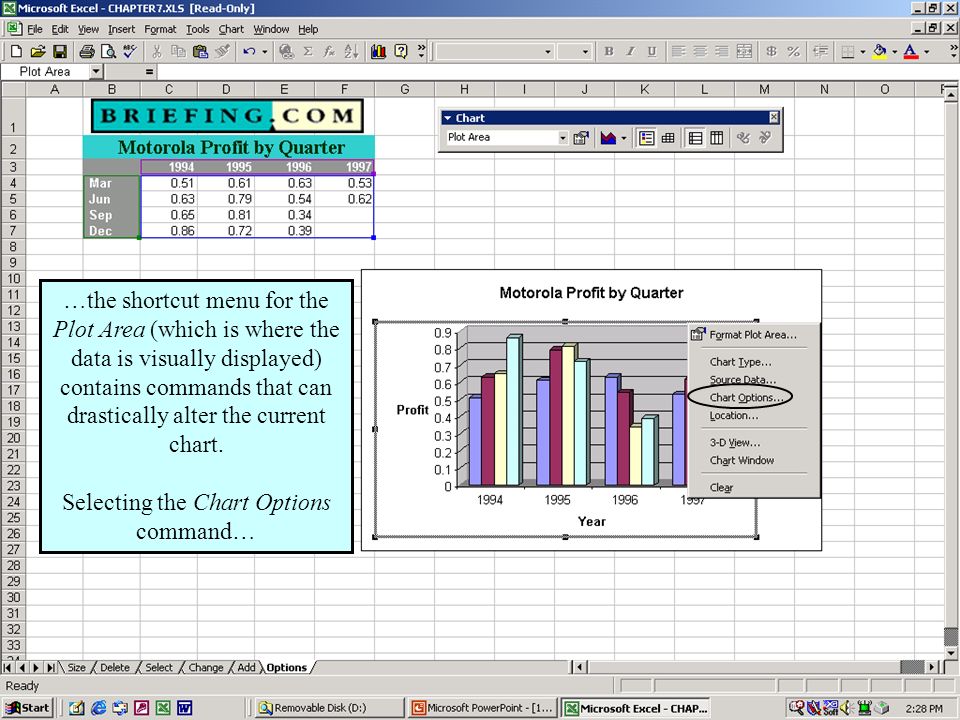Open the Tools menu
This screenshot has height=720, width=960.
pos(197,29)
